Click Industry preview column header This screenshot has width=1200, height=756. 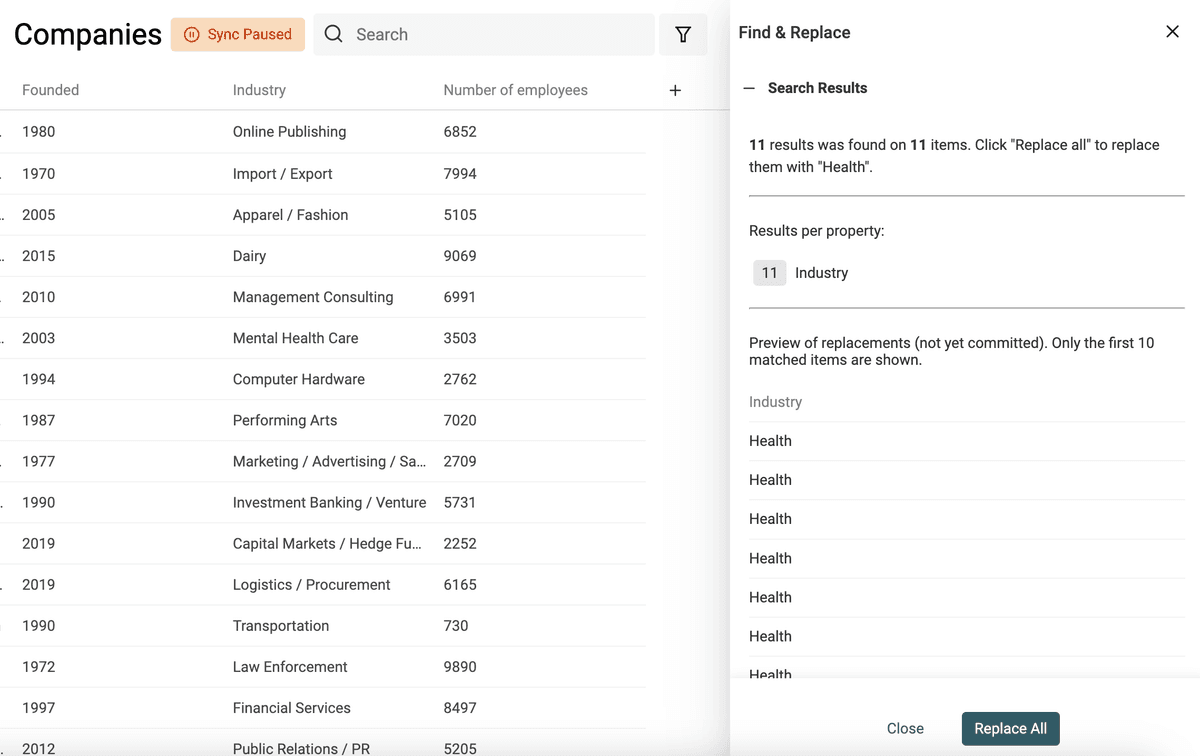click(x=775, y=402)
